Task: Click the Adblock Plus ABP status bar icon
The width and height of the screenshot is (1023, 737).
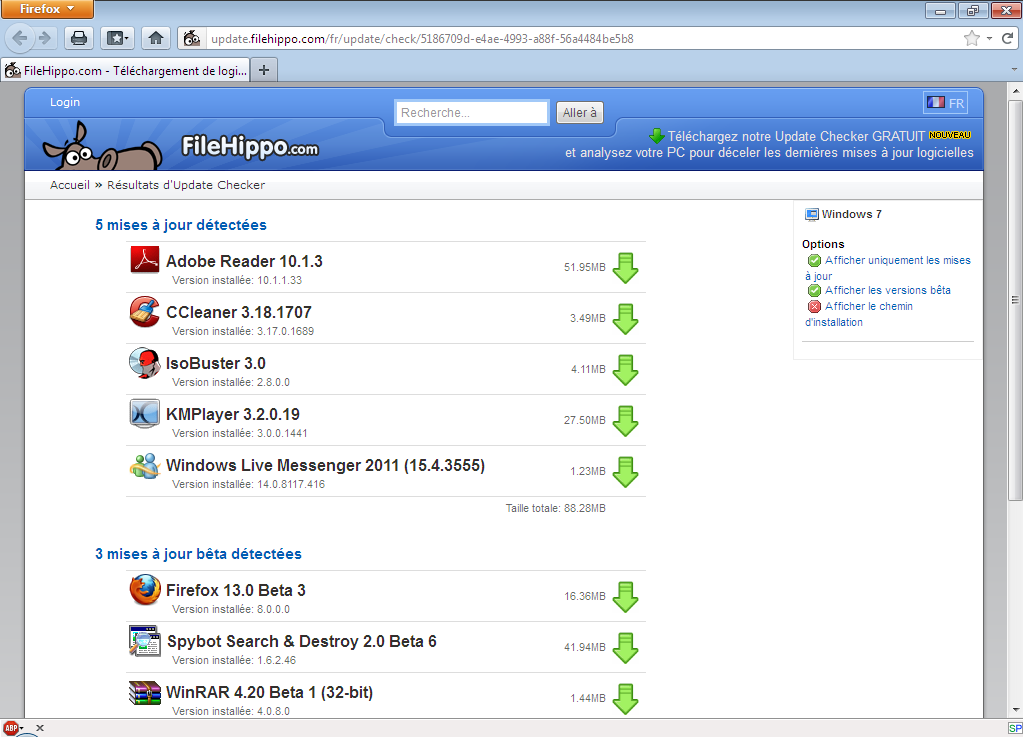Action: [x=11, y=728]
